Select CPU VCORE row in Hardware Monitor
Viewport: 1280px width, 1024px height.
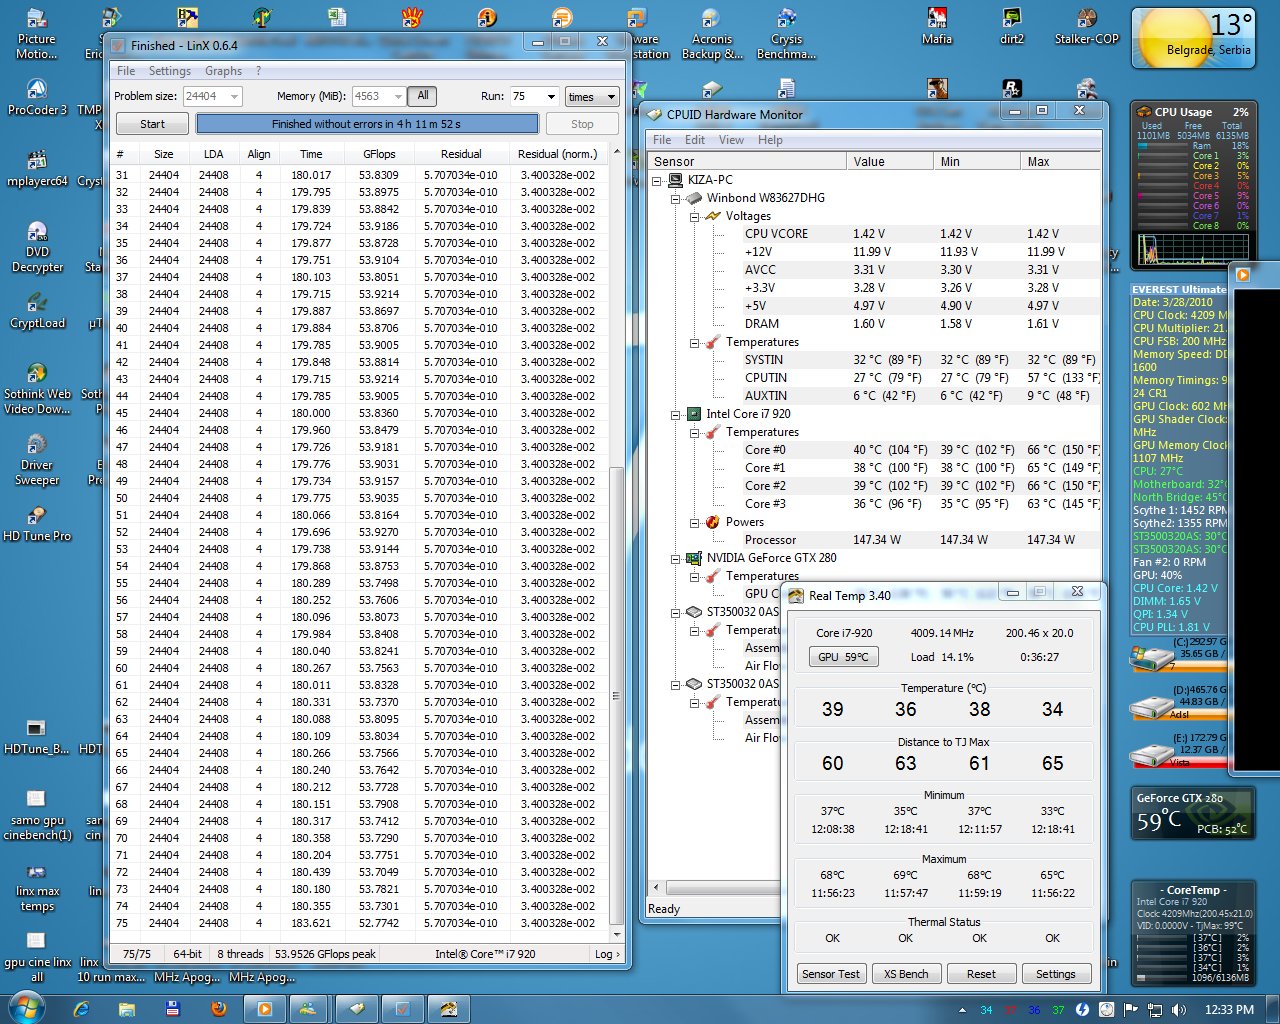875,234
